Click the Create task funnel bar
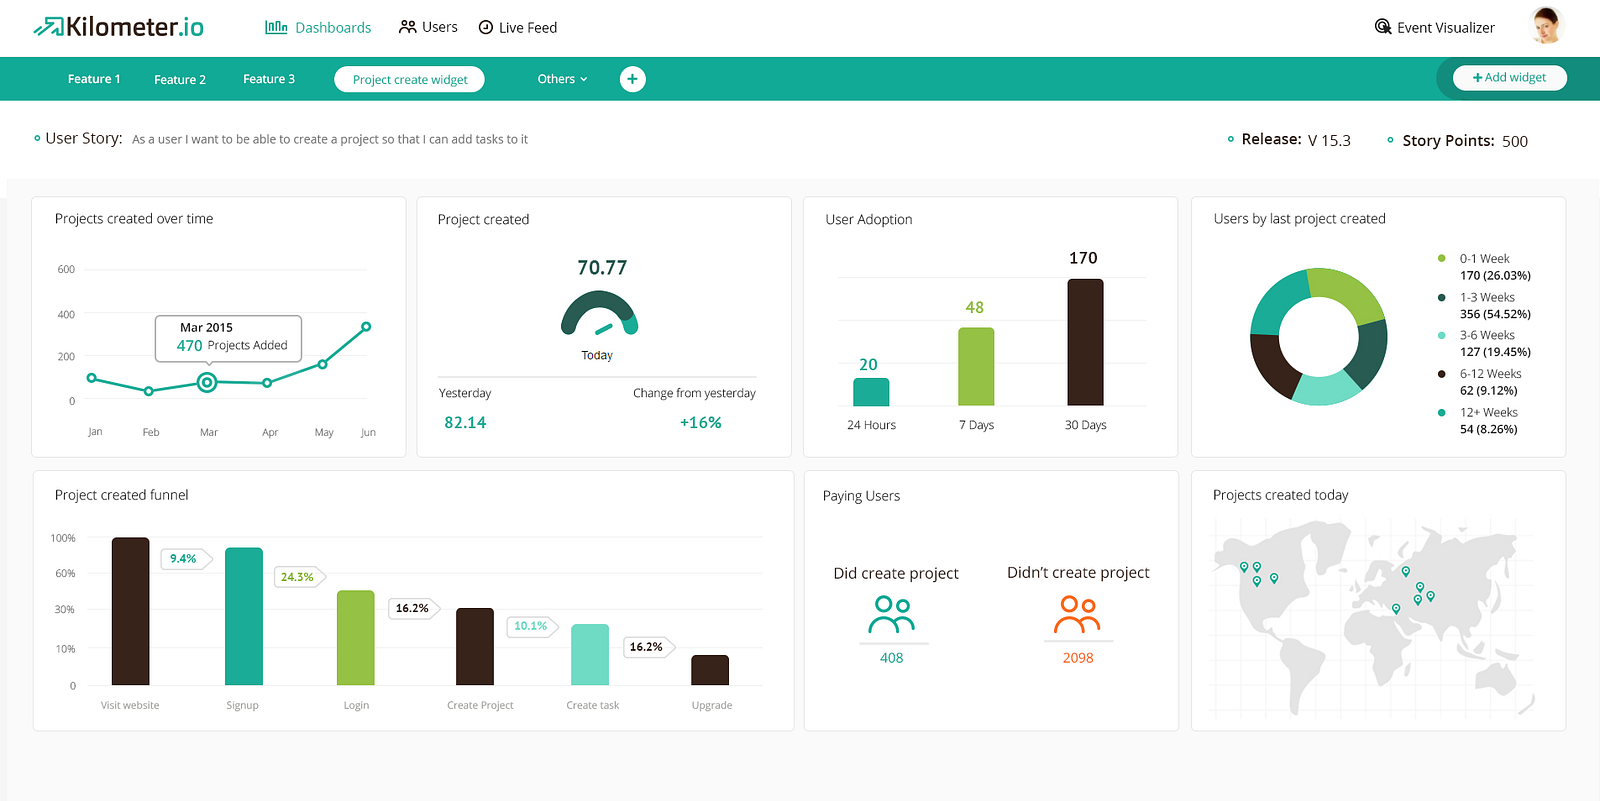Viewport: 1600px width, 801px height. (590, 655)
